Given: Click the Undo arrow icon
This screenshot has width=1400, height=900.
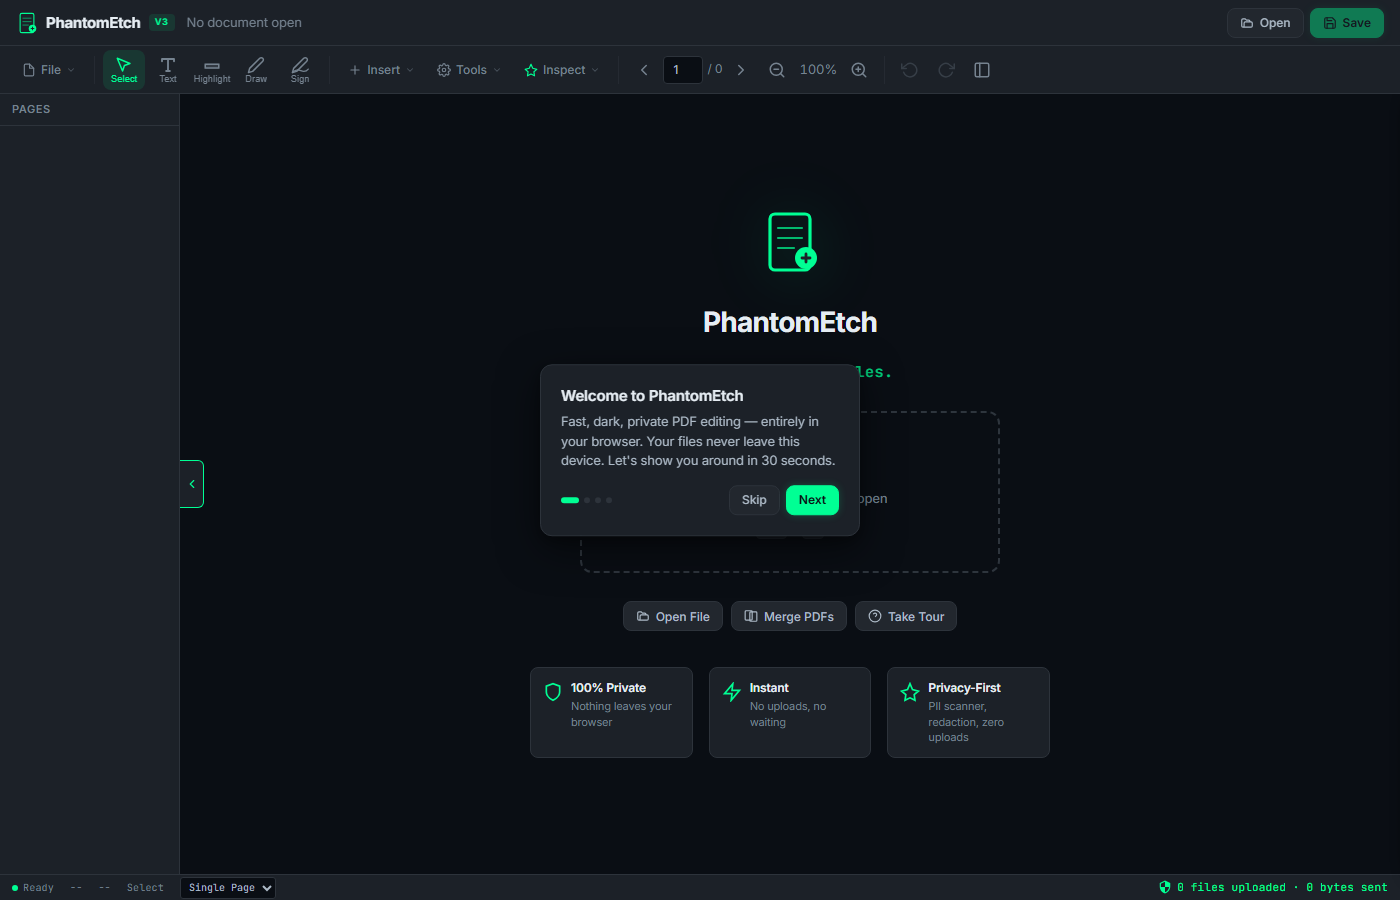Looking at the screenshot, I should click(x=908, y=69).
